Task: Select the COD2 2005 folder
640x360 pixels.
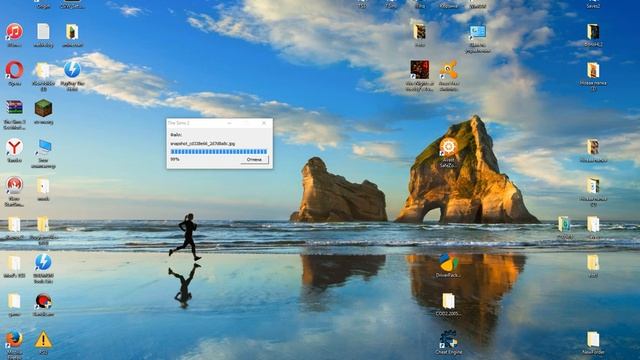Action: pos(449,302)
